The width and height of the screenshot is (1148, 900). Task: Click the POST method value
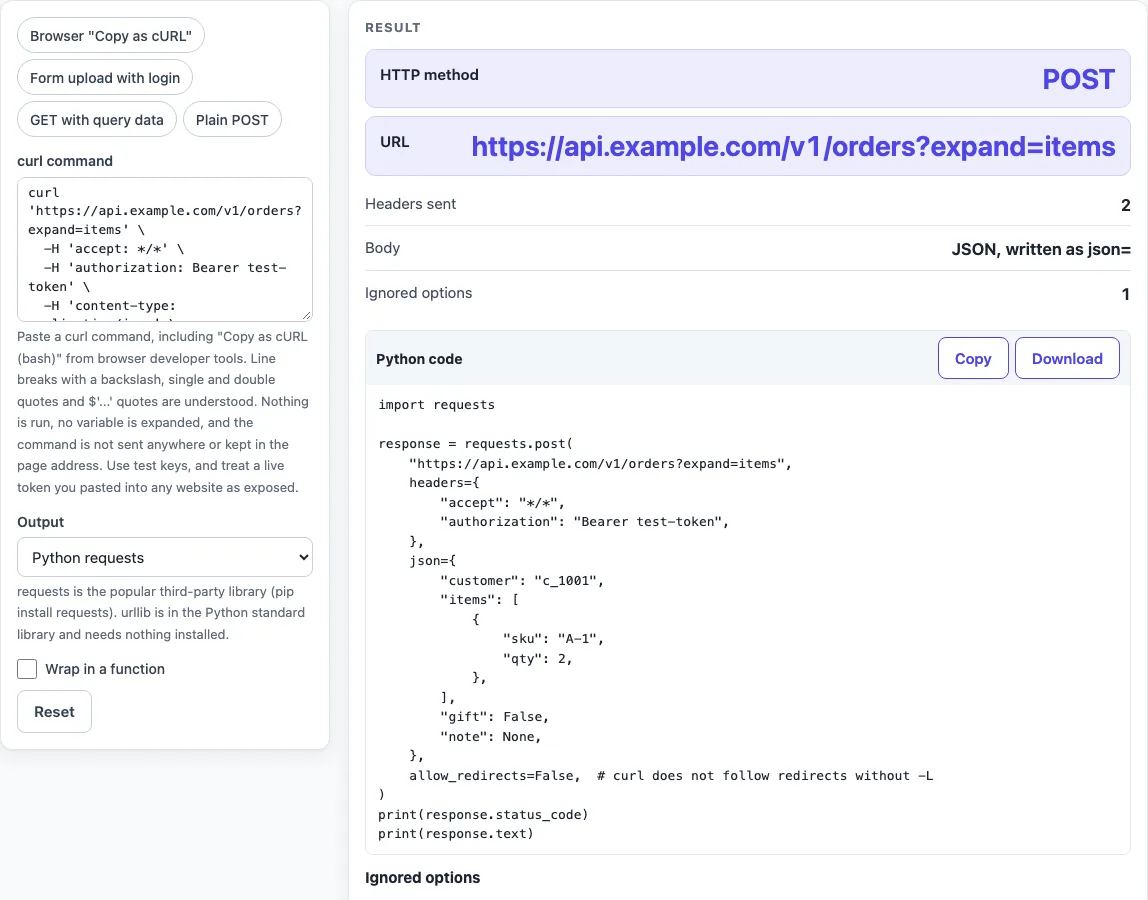(1078, 79)
